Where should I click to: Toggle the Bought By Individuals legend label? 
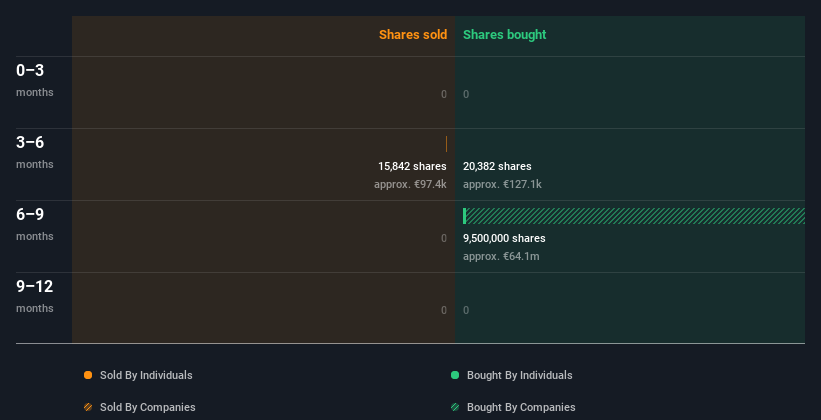[519, 375]
